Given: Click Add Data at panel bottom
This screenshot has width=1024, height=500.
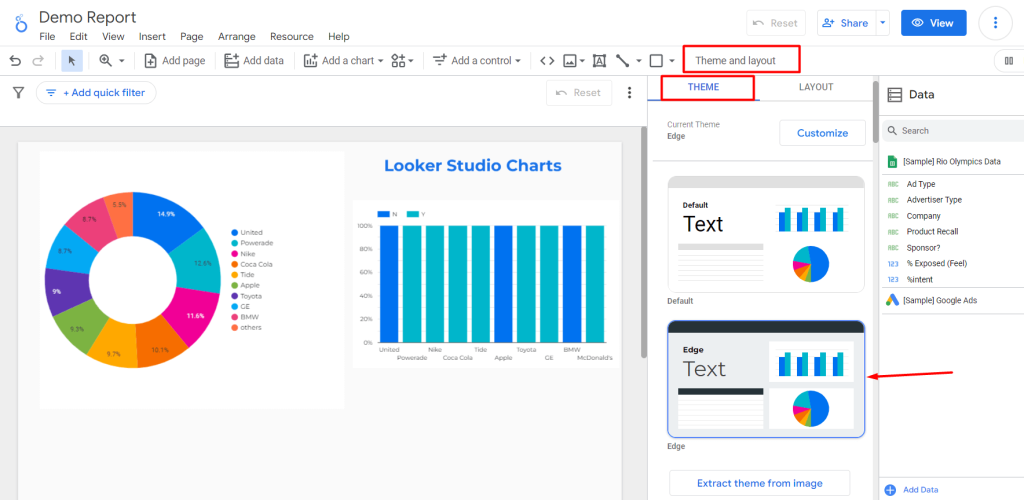Looking at the screenshot, I should click(x=912, y=490).
